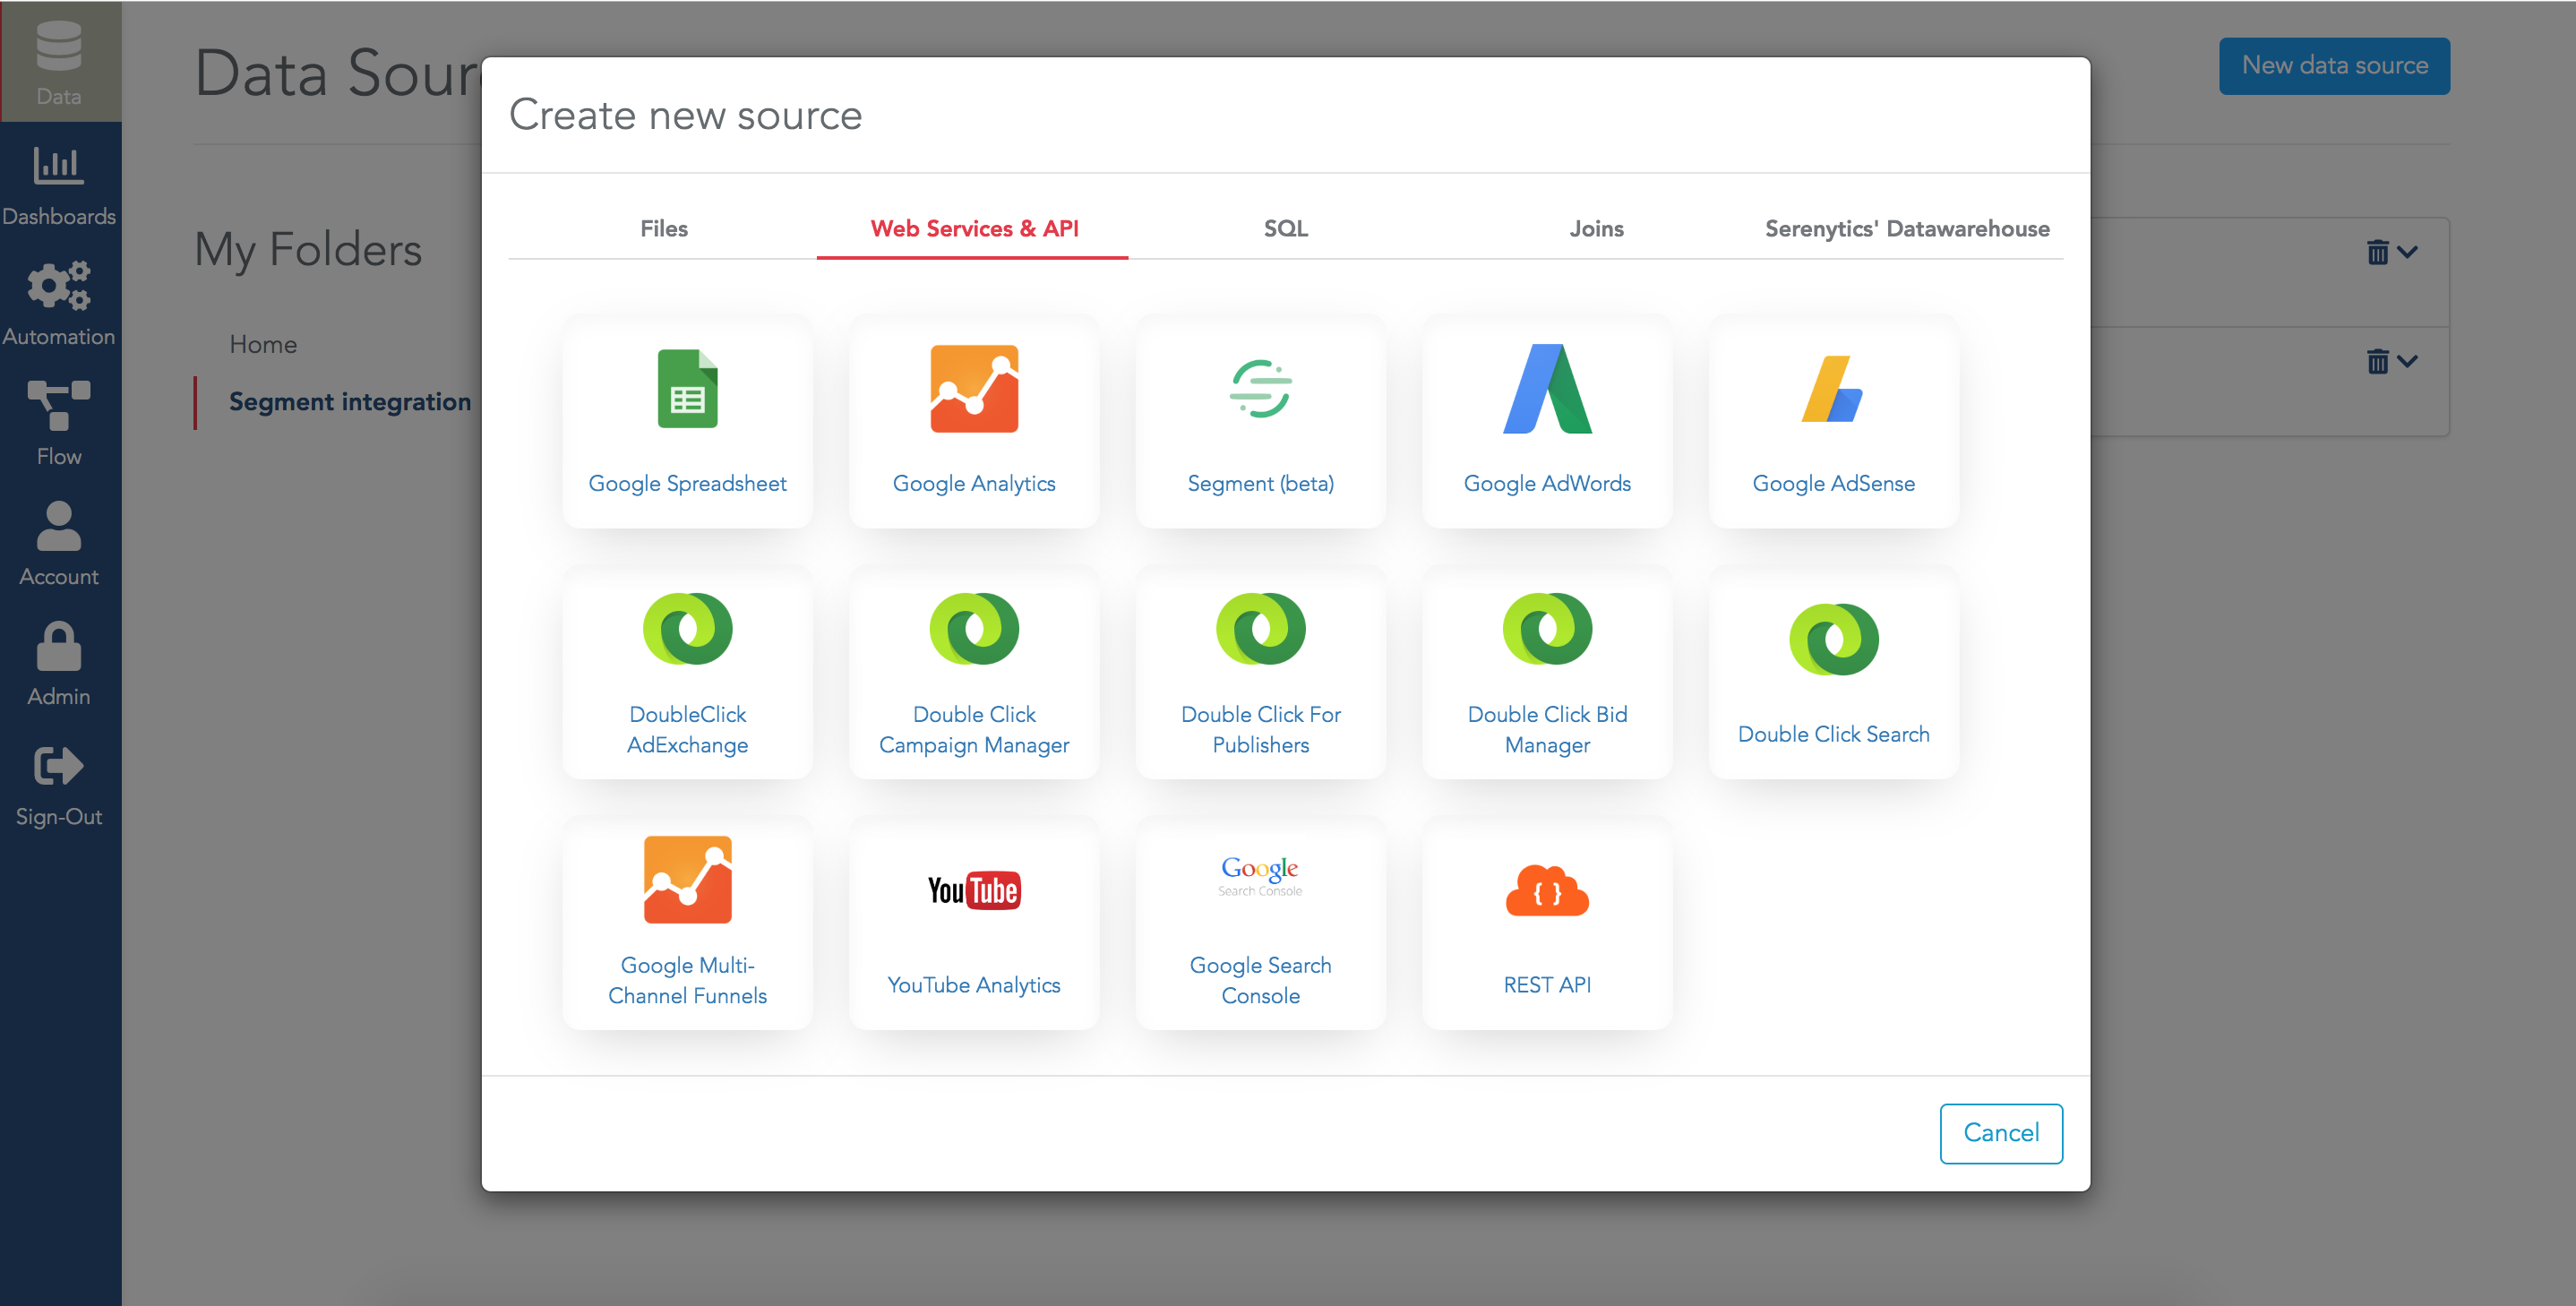This screenshot has width=2576, height=1306.
Task: Click the Double Click Bid Manager label
Action: [1547, 730]
